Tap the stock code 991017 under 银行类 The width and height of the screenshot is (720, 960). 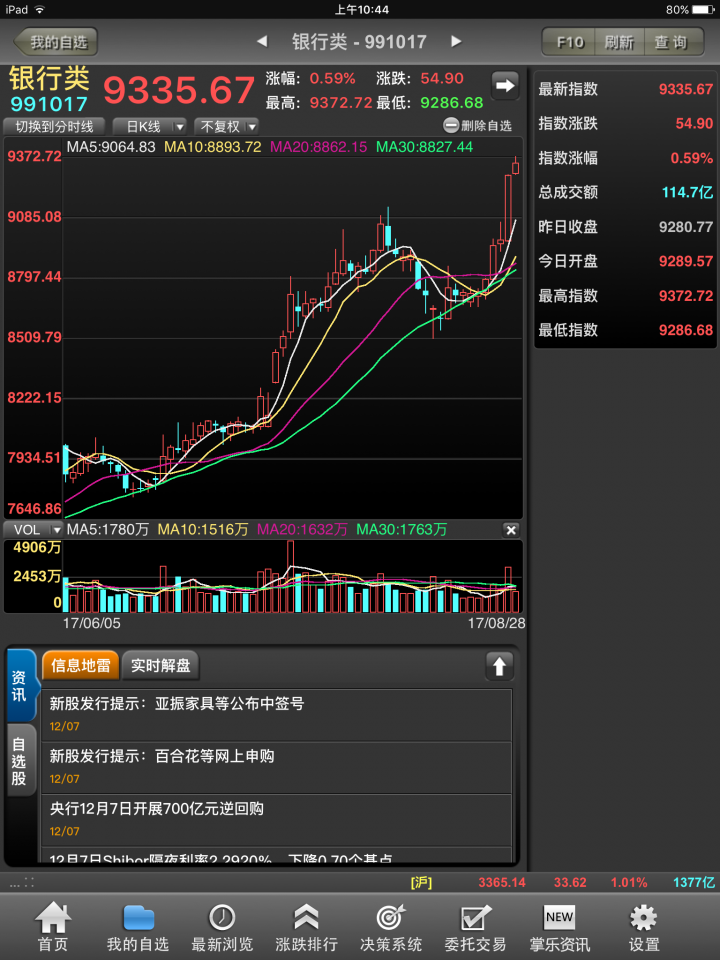tap(49, 104)
